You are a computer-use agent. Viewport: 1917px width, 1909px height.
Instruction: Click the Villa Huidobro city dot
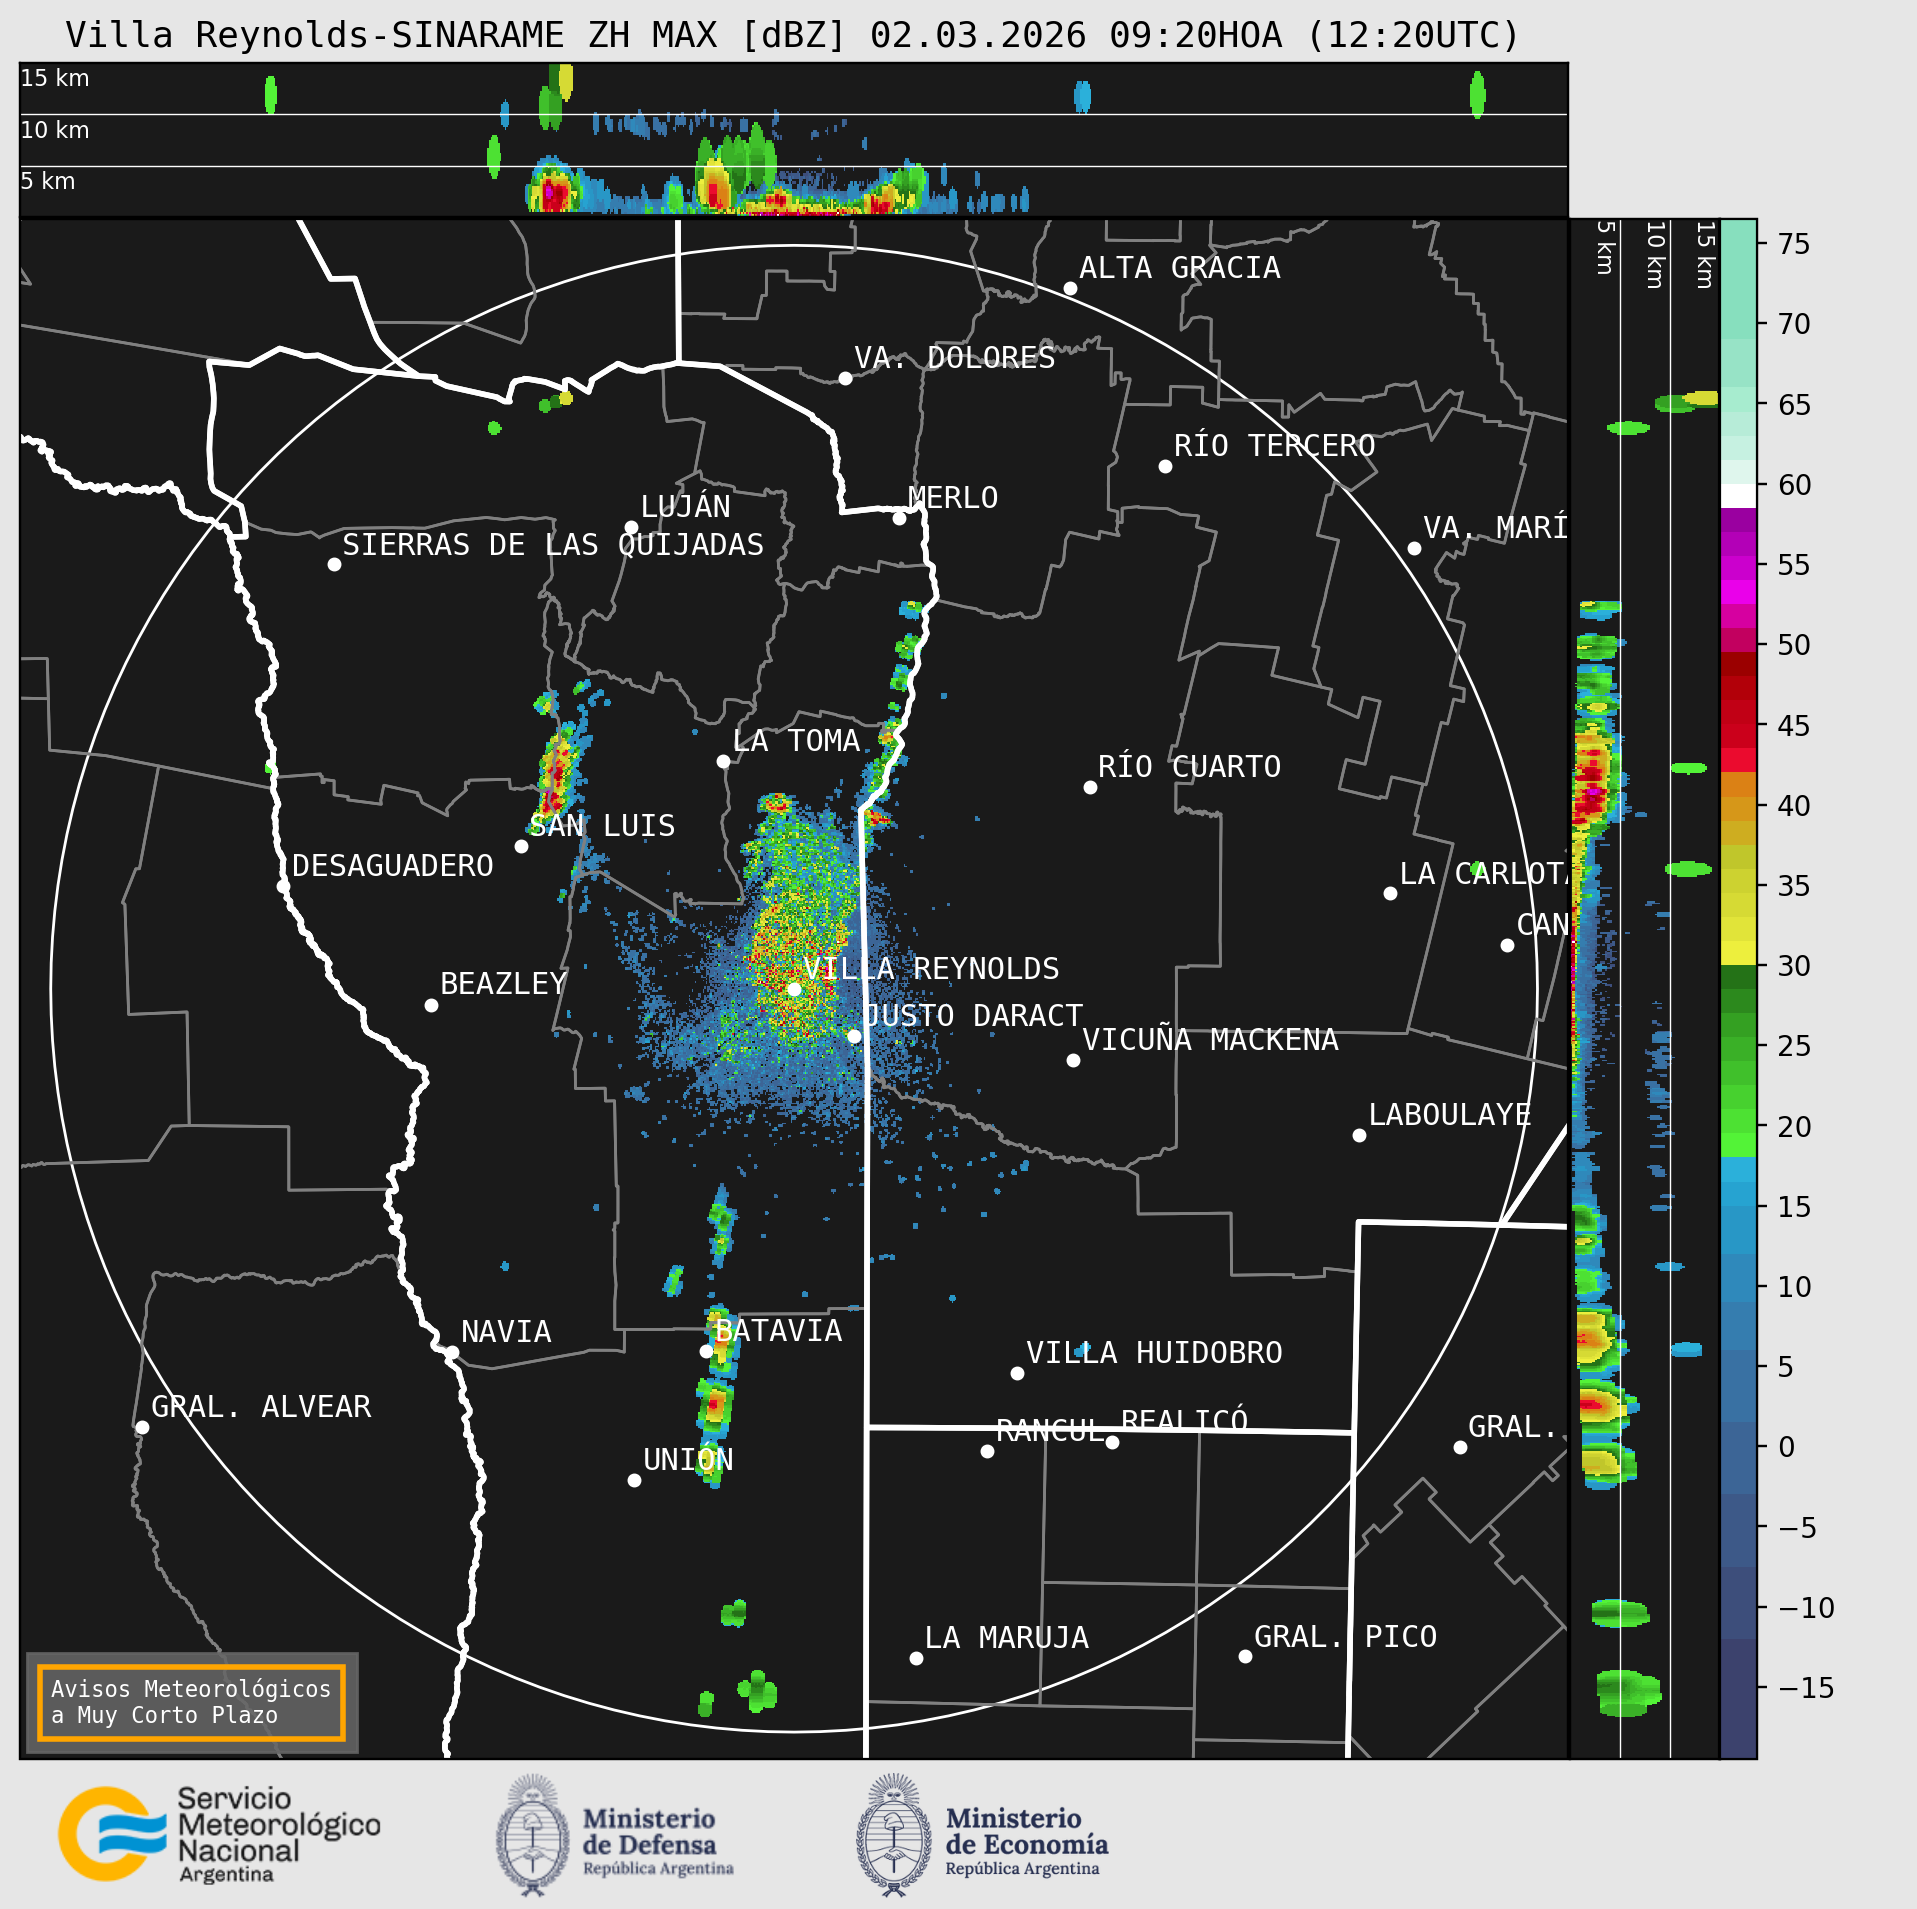pos(1017,1373)
